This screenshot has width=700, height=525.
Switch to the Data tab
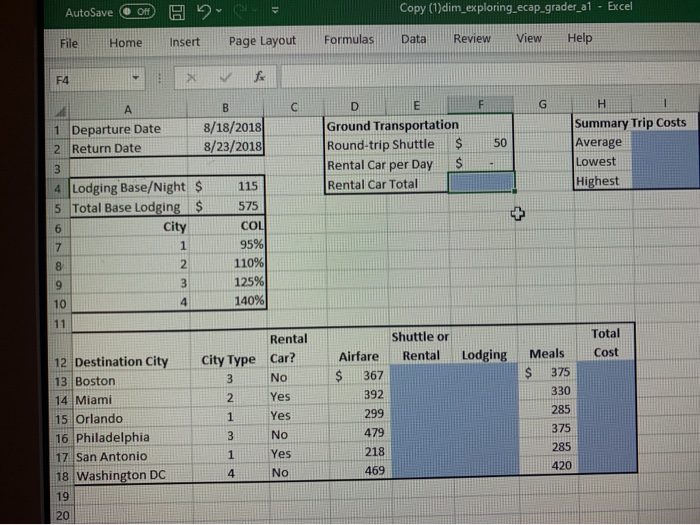coord(413,39)
